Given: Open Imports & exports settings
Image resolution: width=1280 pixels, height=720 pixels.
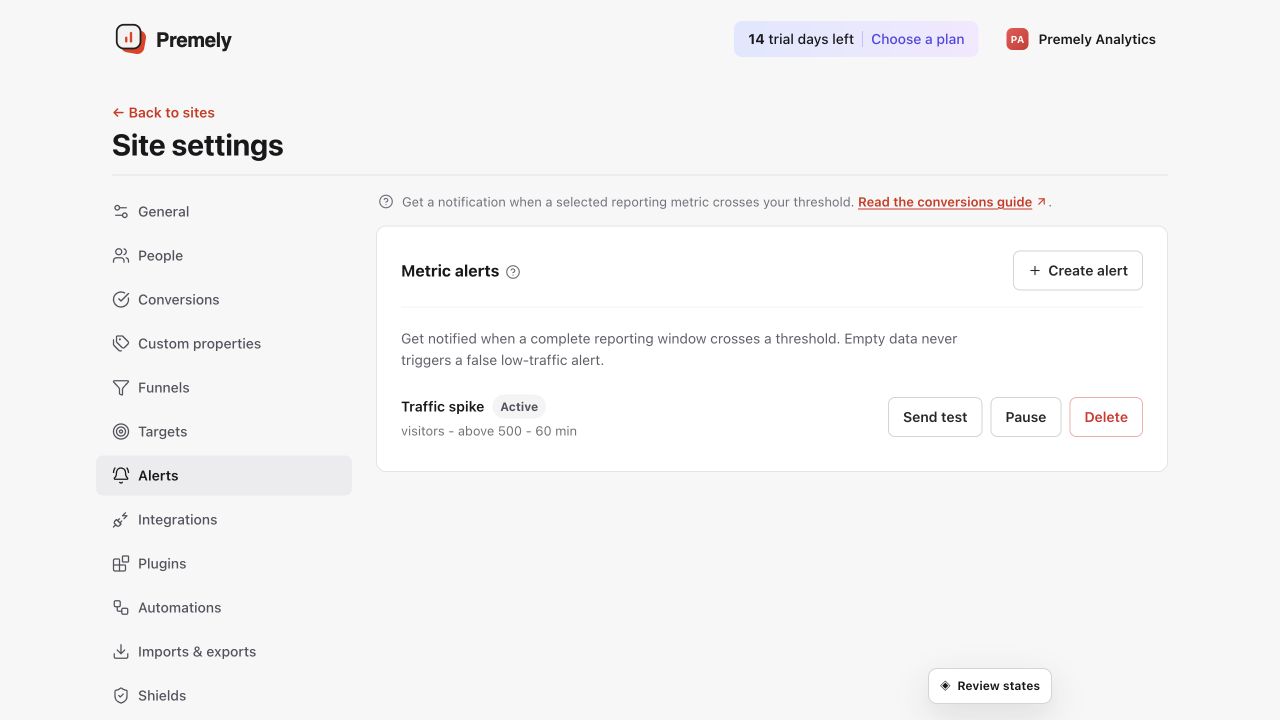Looking at the screenshot, I should 224,652.
